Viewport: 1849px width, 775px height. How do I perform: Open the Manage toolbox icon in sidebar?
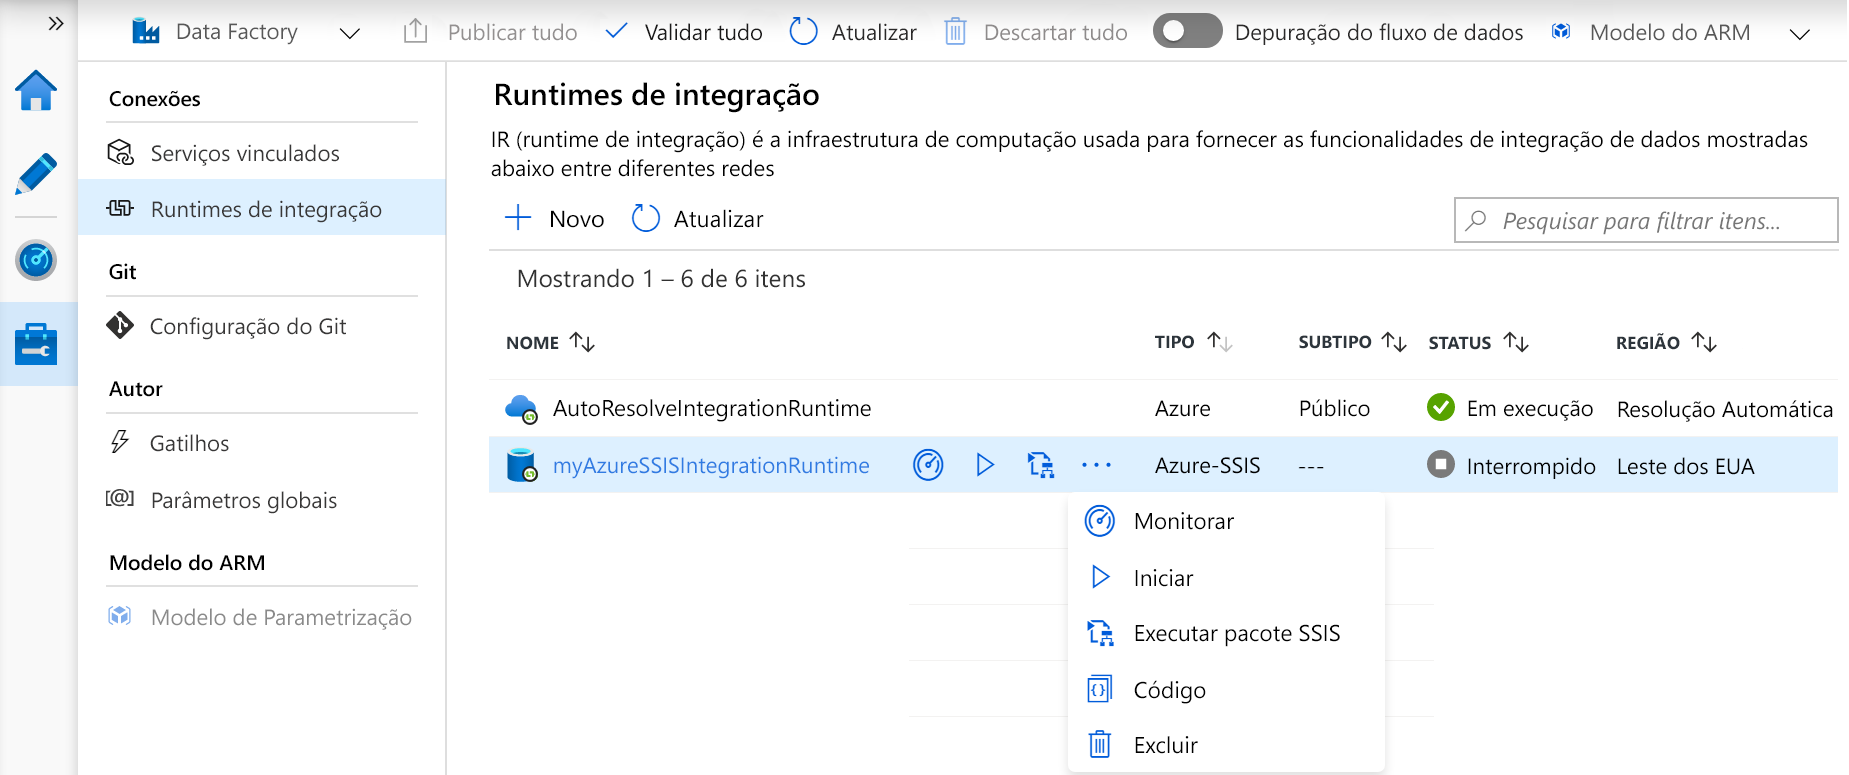pyautogui.click(x=36, y=344)
